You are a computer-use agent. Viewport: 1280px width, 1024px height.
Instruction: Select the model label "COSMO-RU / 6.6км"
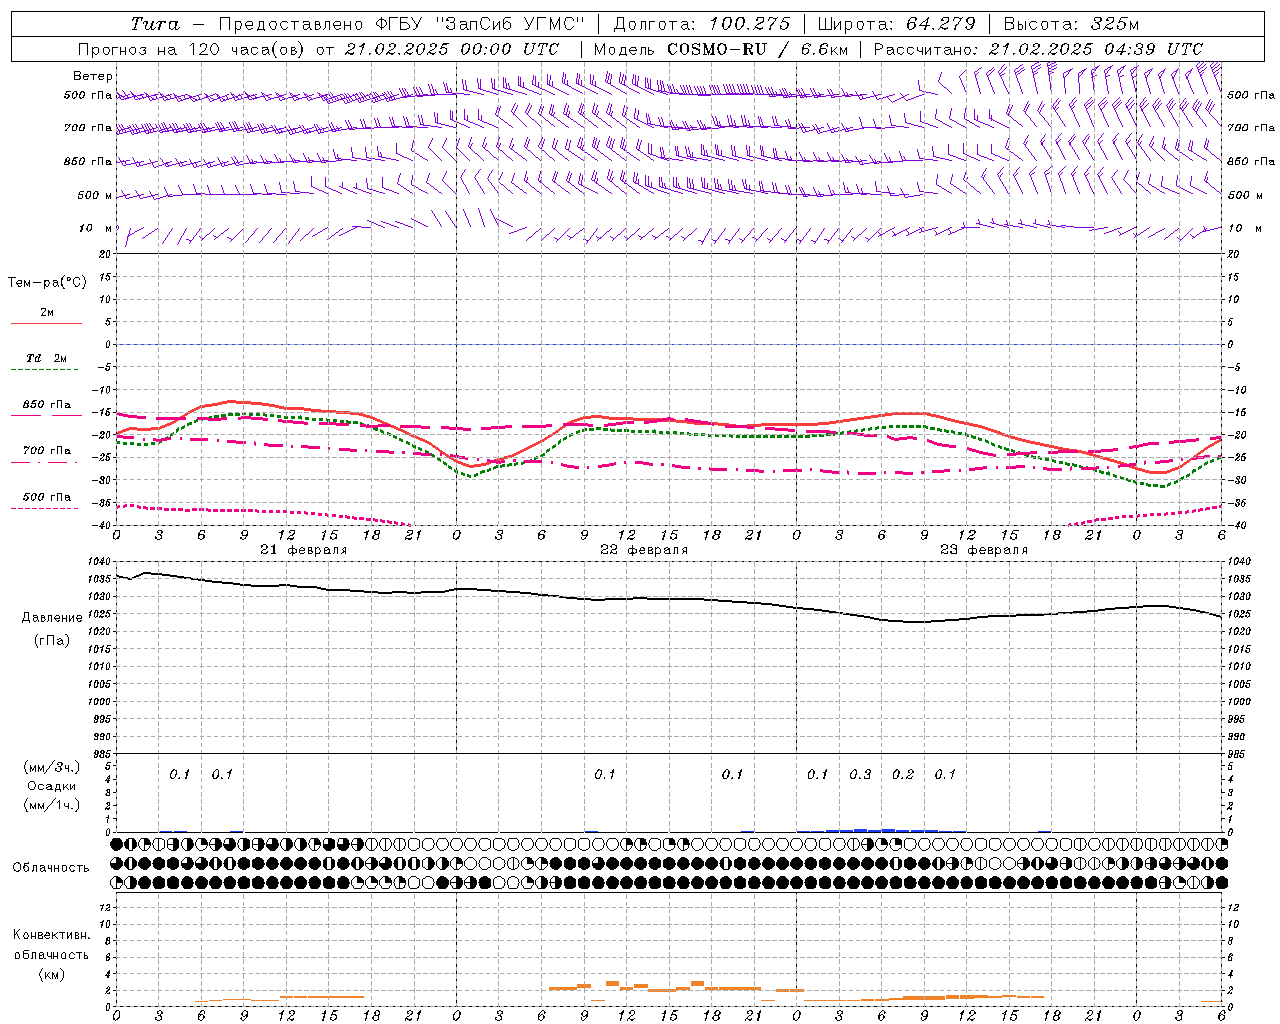click(758, 49)
